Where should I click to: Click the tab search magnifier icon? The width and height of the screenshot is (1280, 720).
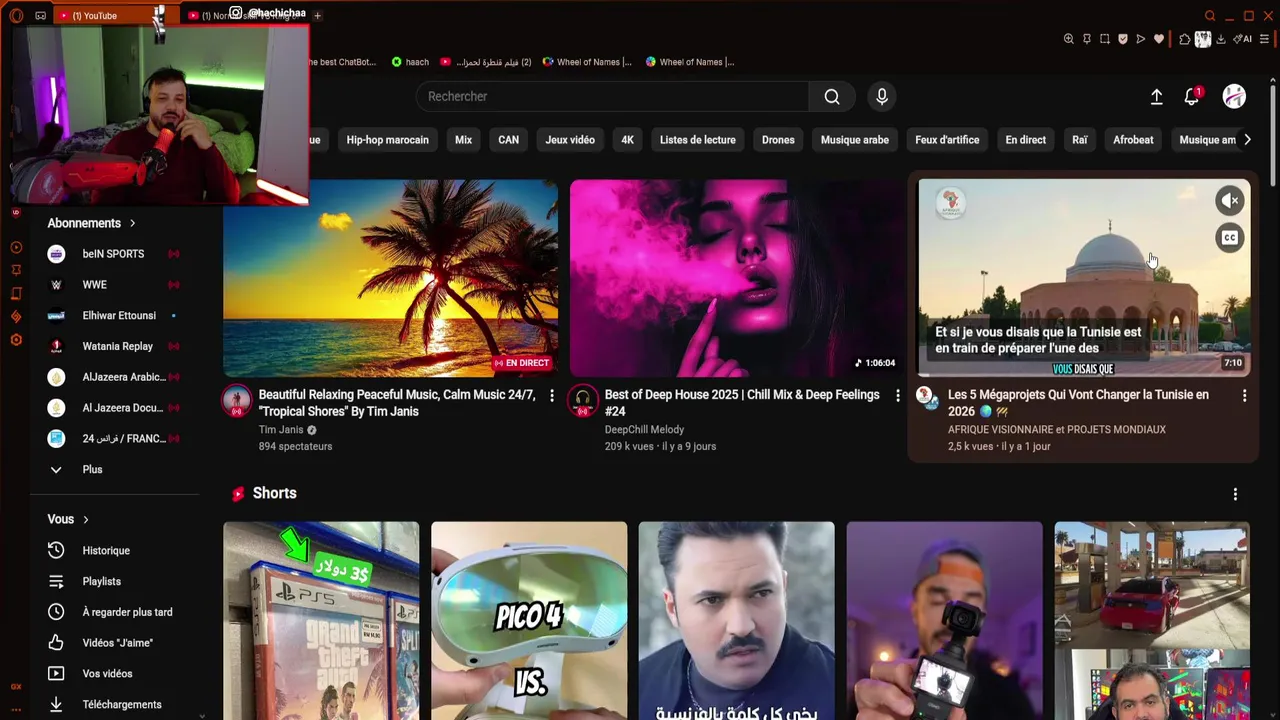click(x=1210, y=16)
